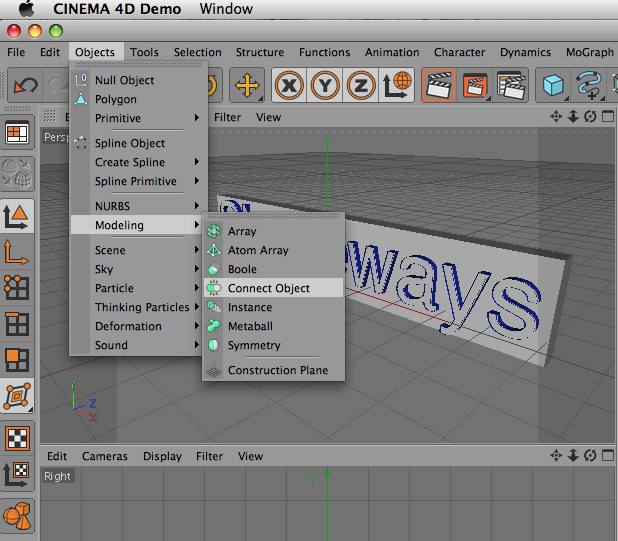Expand the Thinking Particles submenu
618x541 pixels.
138,307
